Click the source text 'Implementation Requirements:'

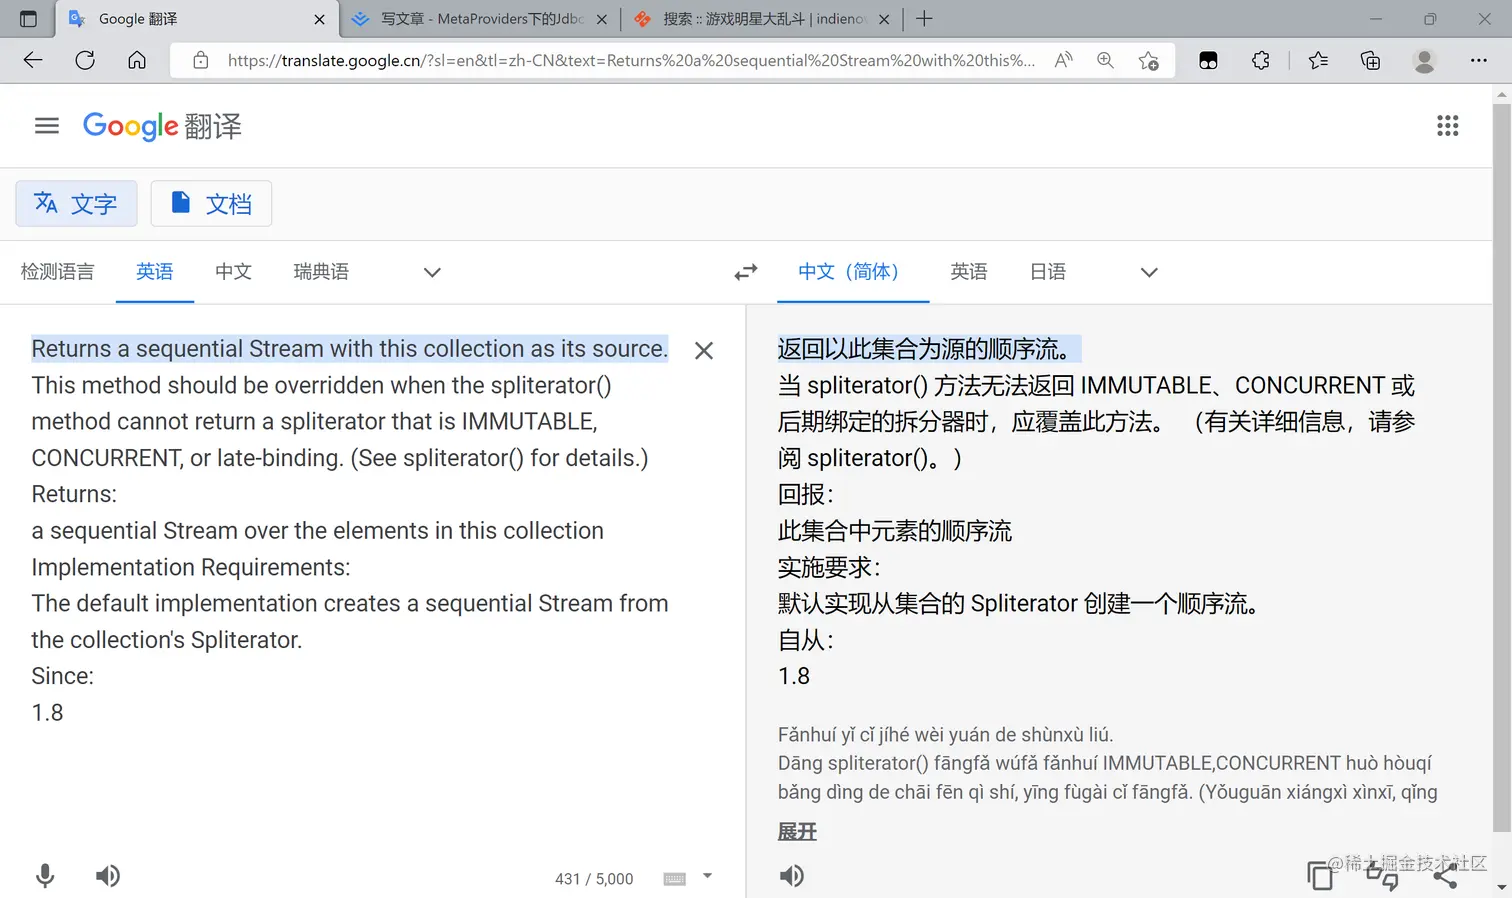click(x=191, y=567)
